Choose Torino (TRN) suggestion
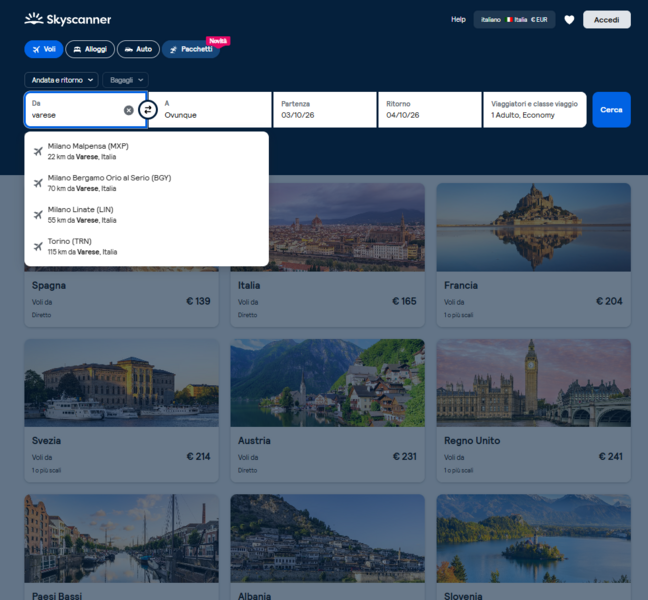This screenshot has height=600, width=648. point(146,247)
